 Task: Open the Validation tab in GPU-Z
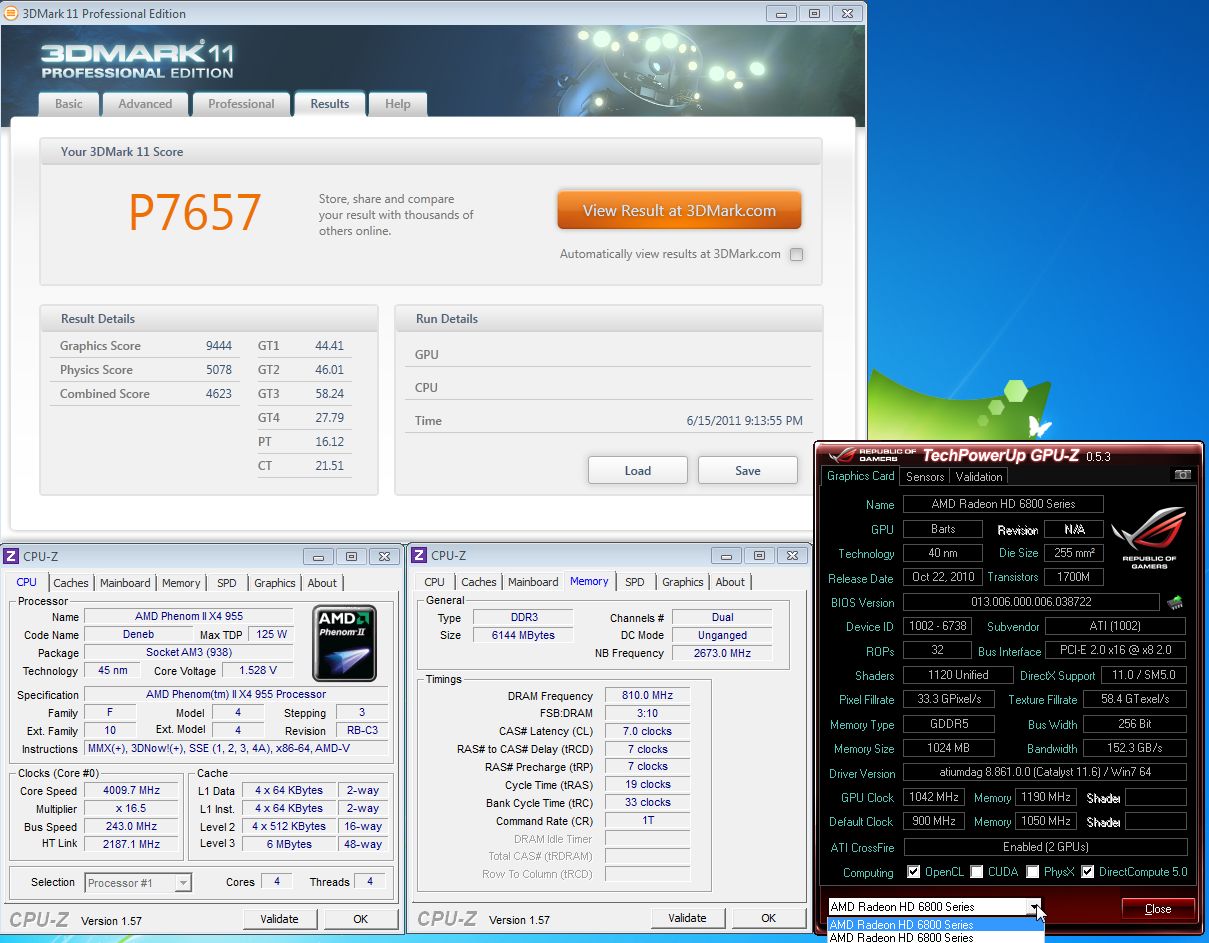tap(979, 477)
